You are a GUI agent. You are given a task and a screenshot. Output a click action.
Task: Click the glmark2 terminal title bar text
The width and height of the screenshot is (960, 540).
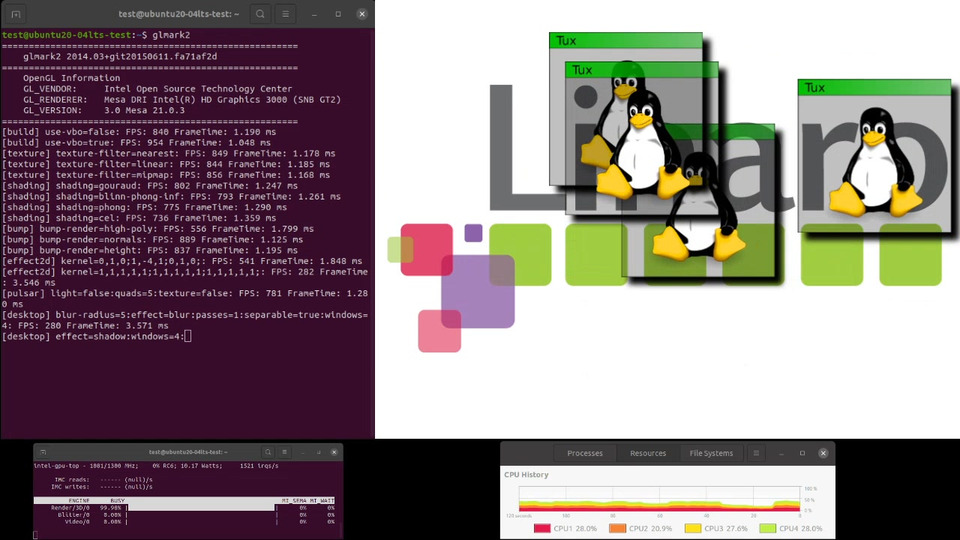click(x=178, y=13)
